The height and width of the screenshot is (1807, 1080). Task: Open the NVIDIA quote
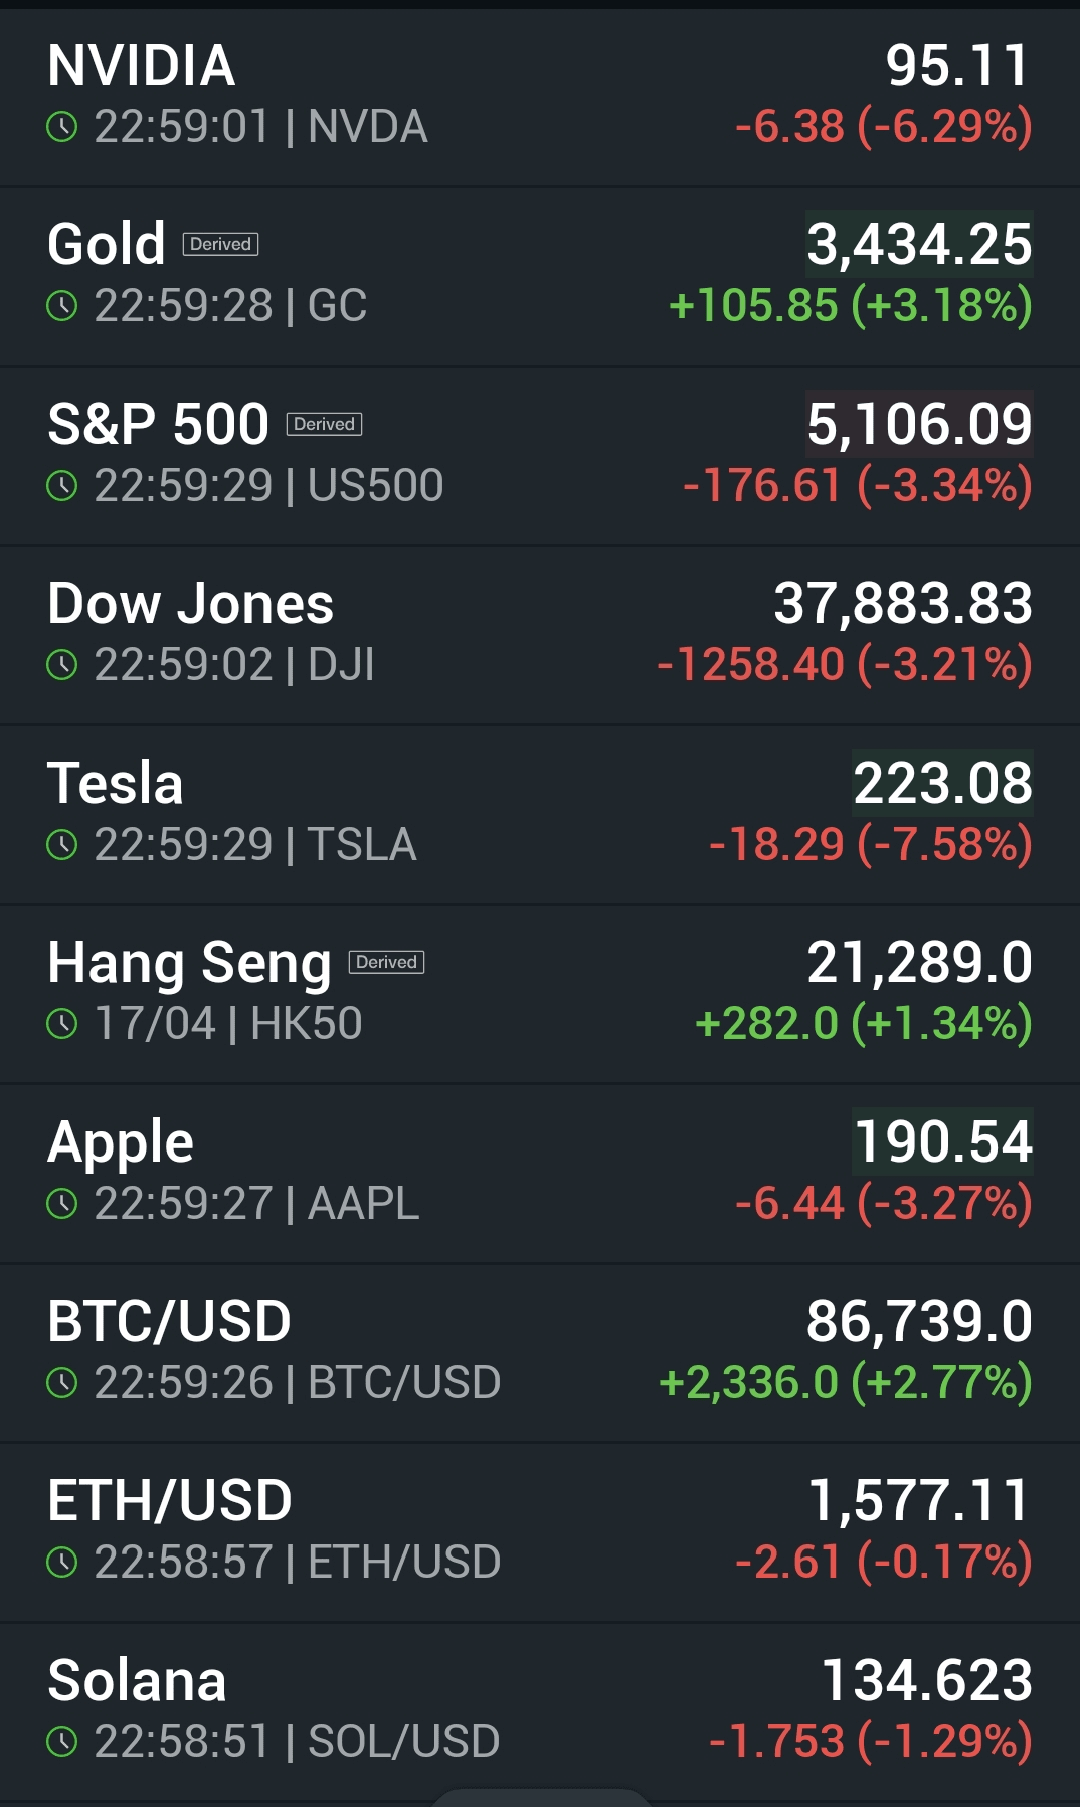[141, 66]
